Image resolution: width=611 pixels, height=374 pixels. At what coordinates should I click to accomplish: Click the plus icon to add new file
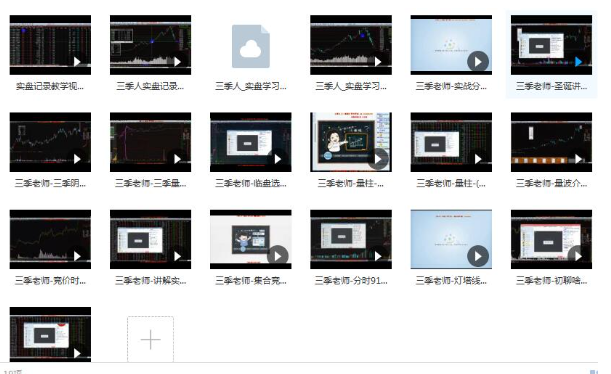[x=150, y=339]
